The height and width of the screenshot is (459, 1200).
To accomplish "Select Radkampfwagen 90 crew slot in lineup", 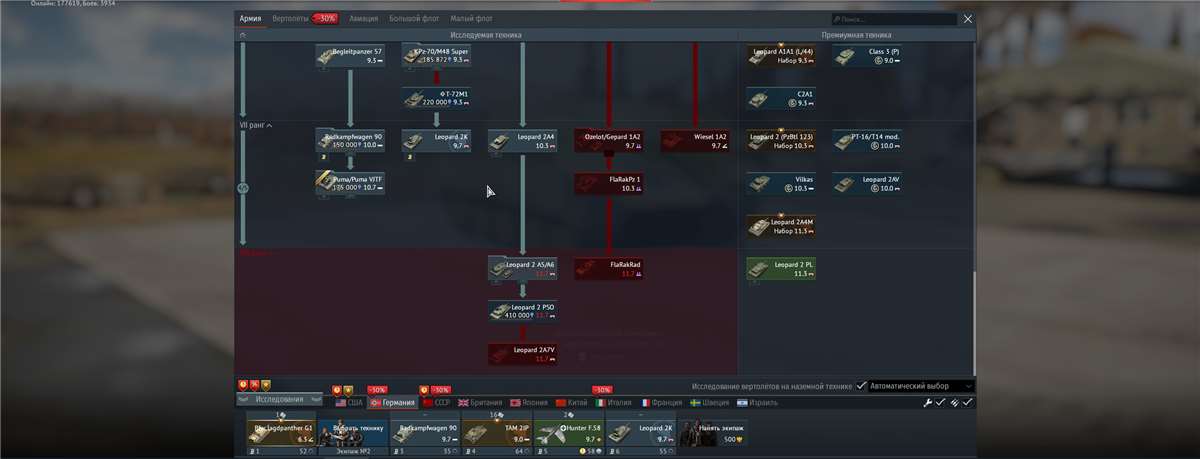I will pyautogui.click(x=425, y=432).
